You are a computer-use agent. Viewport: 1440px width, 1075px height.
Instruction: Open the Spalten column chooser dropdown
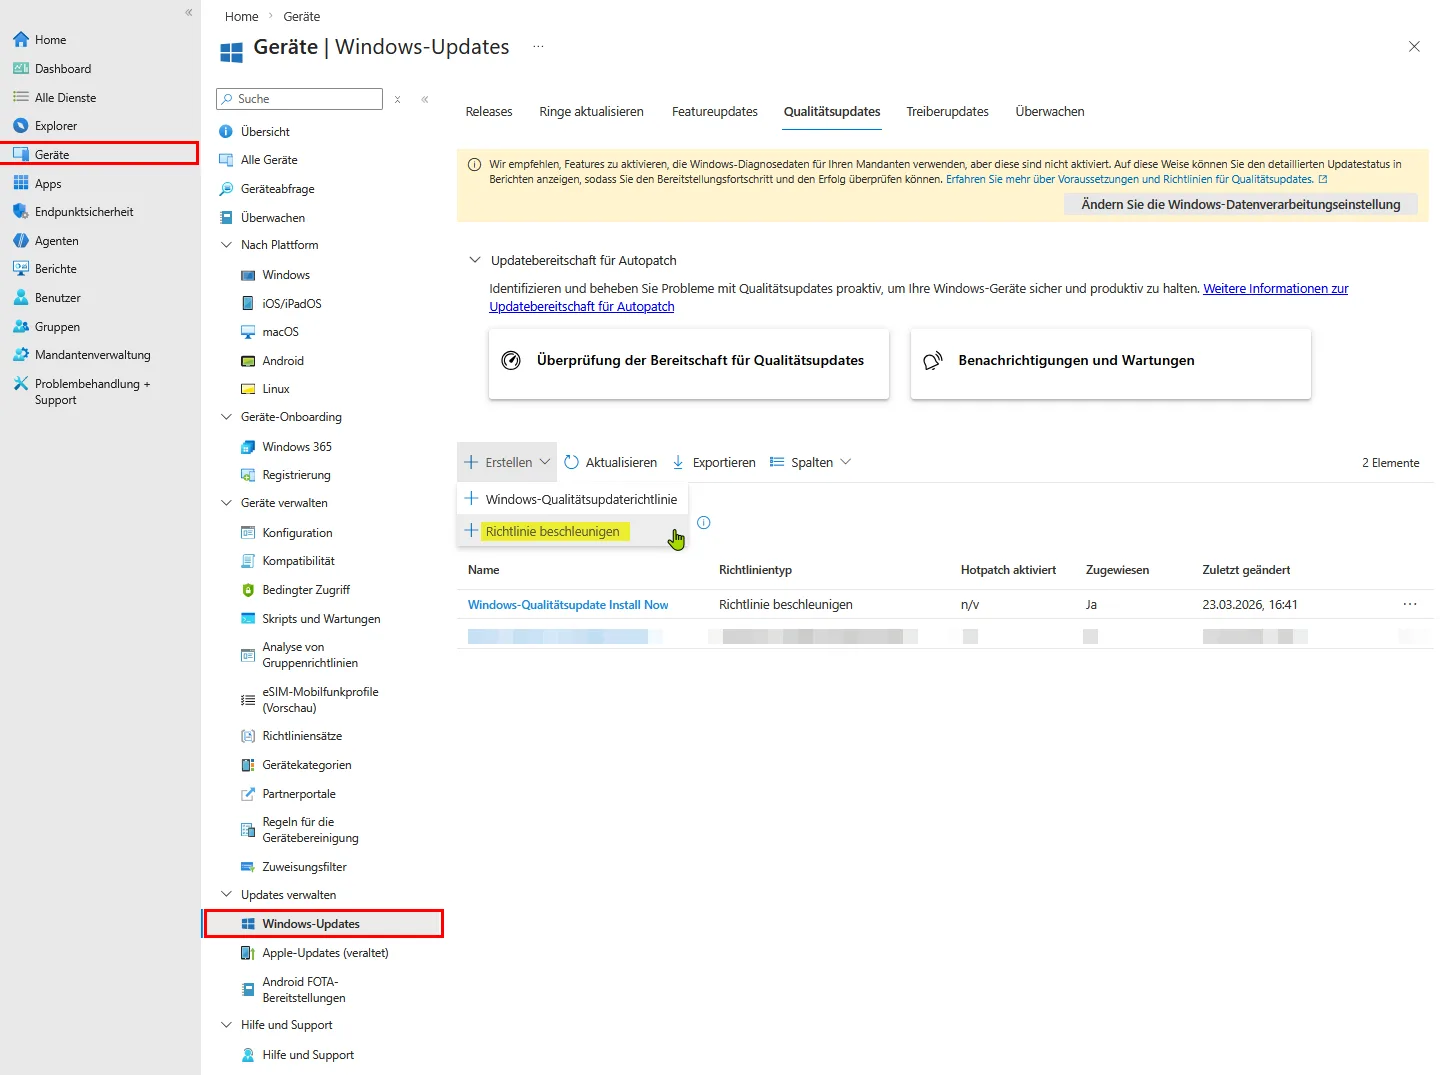(811, 462)
